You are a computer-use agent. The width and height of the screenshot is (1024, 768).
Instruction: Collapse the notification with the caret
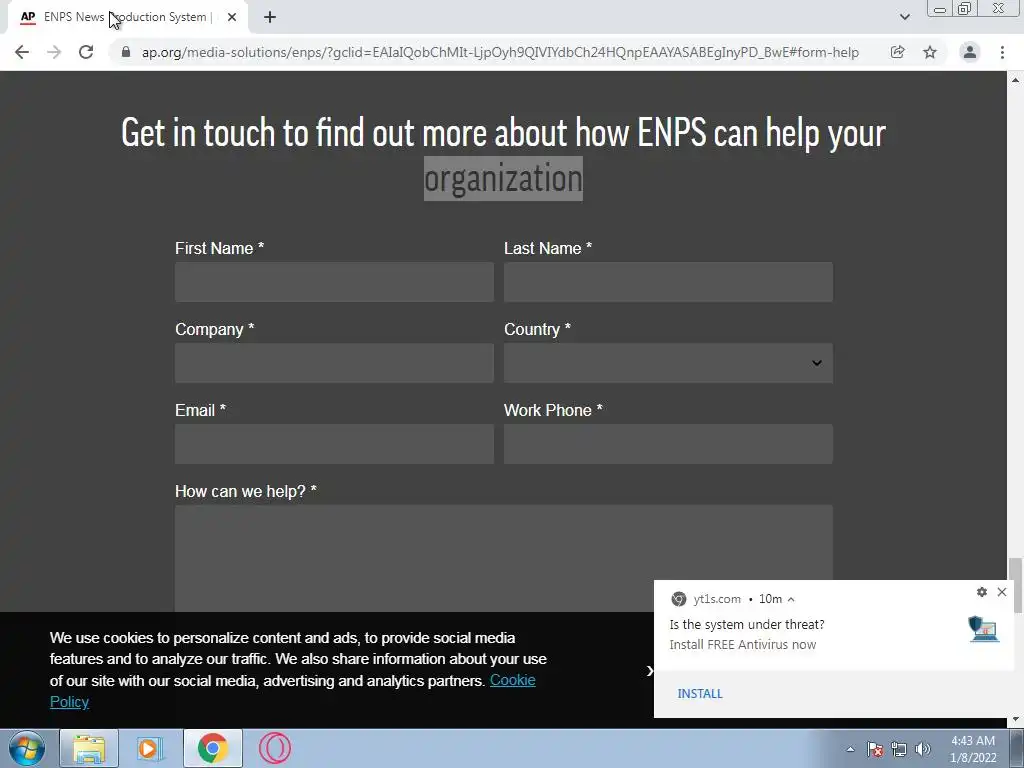tap(791, 599)
